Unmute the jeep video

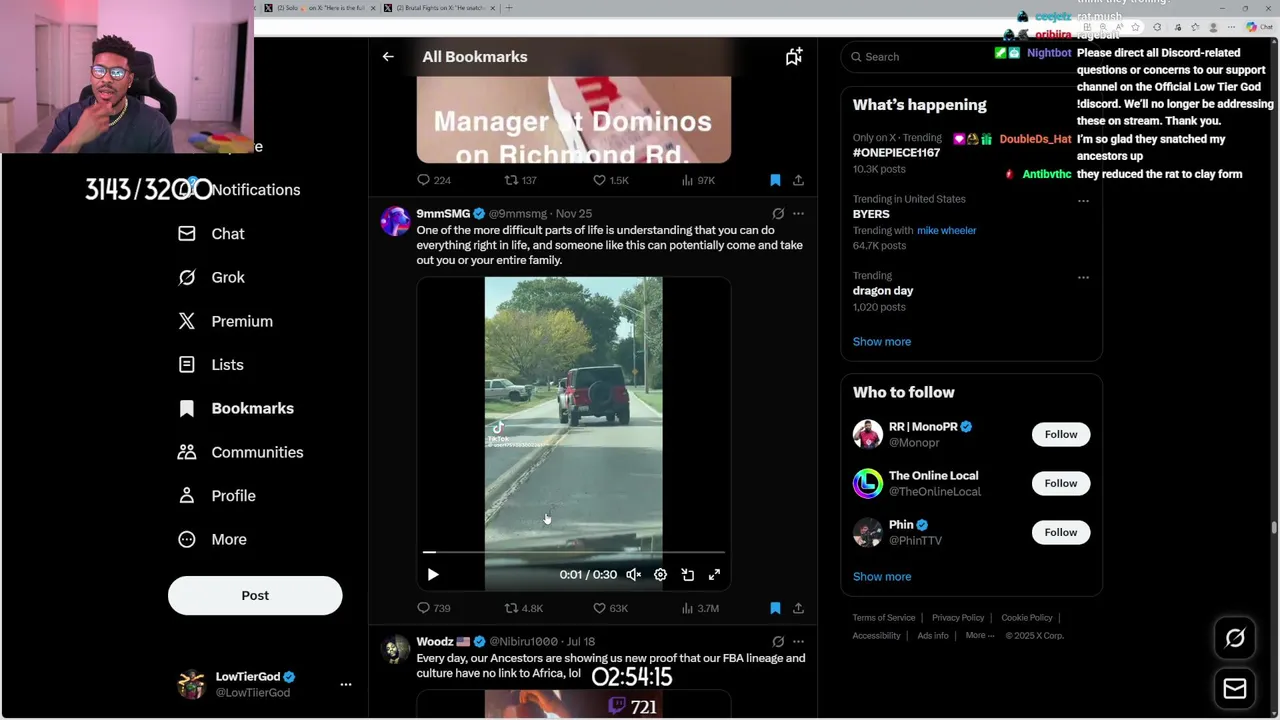(x=633, y=575)
